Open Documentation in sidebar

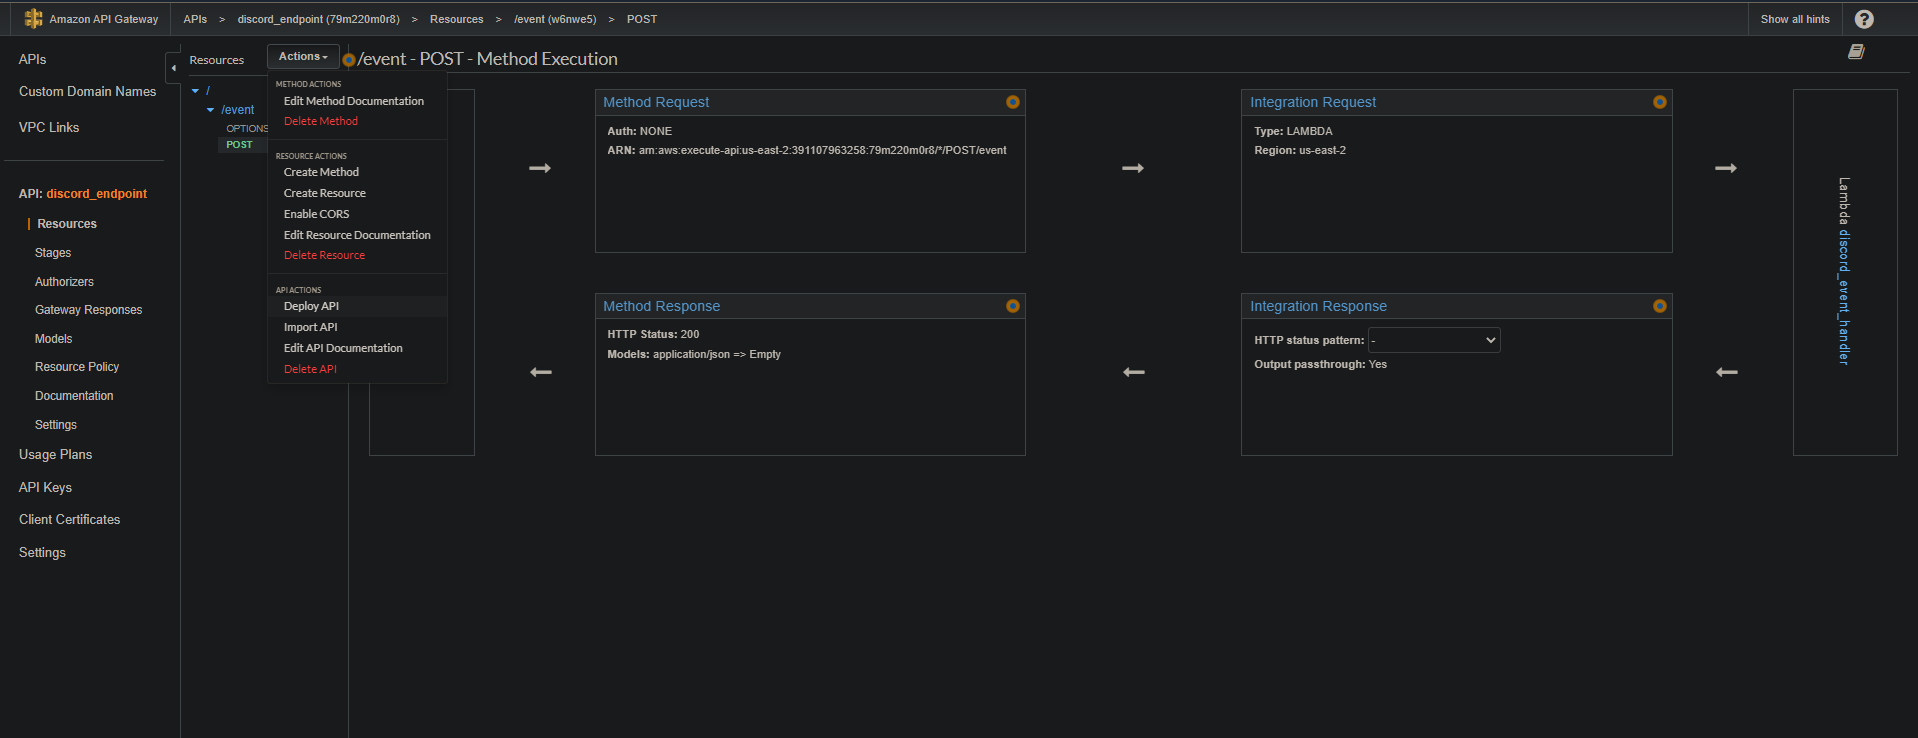pyautogui.click(x=74, y=396)
